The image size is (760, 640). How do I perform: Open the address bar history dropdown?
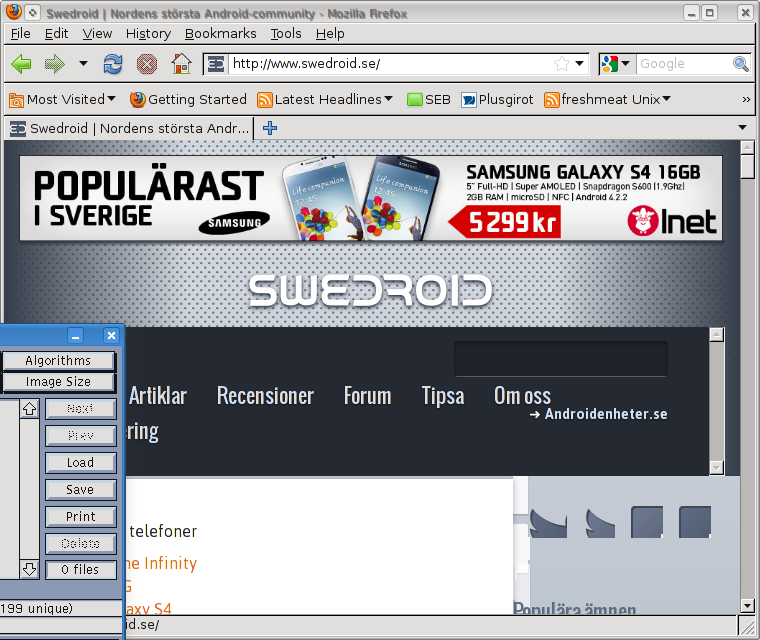(x=579, y=64)
